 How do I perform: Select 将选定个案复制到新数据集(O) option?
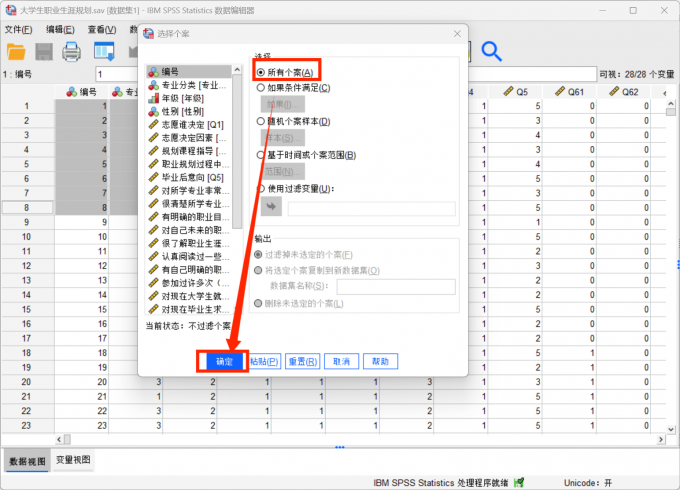tap(258, 271)
